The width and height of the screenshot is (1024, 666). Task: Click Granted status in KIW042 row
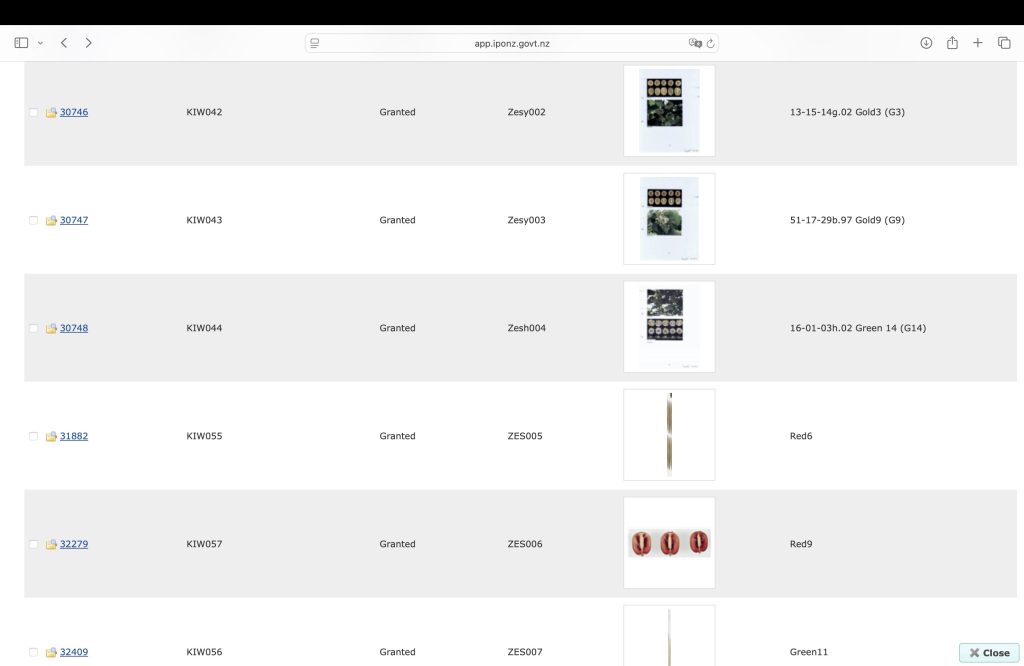pos(397,112)
